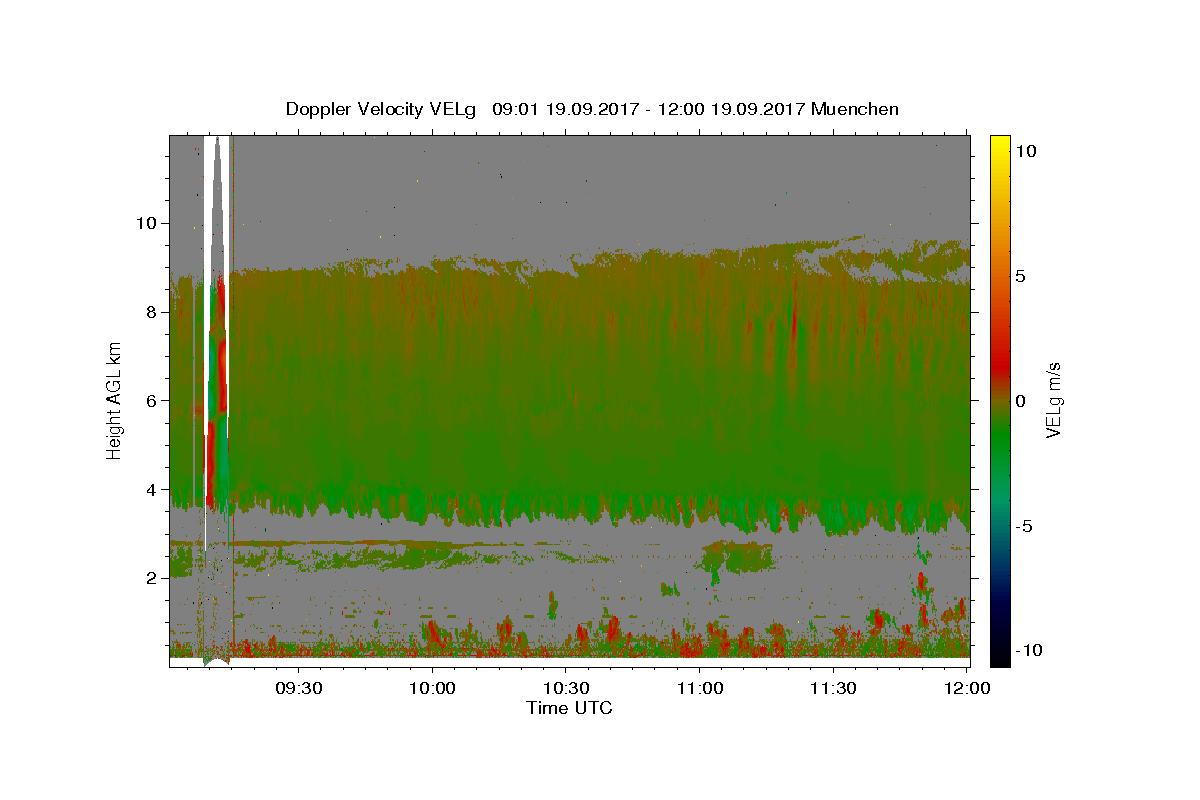This screenshot has height=800, width=1200.
Task: Click the colorbar tick label -5
Action: 1028,526
